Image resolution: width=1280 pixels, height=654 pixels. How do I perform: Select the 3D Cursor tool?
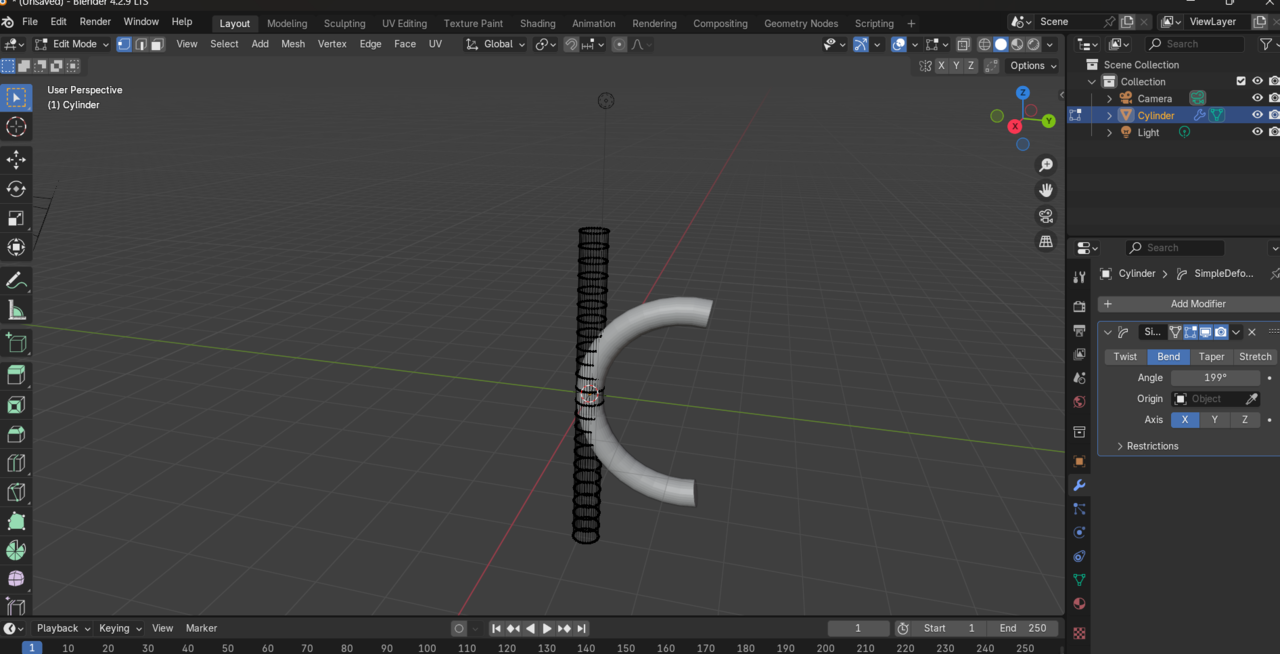coord(16,127)
